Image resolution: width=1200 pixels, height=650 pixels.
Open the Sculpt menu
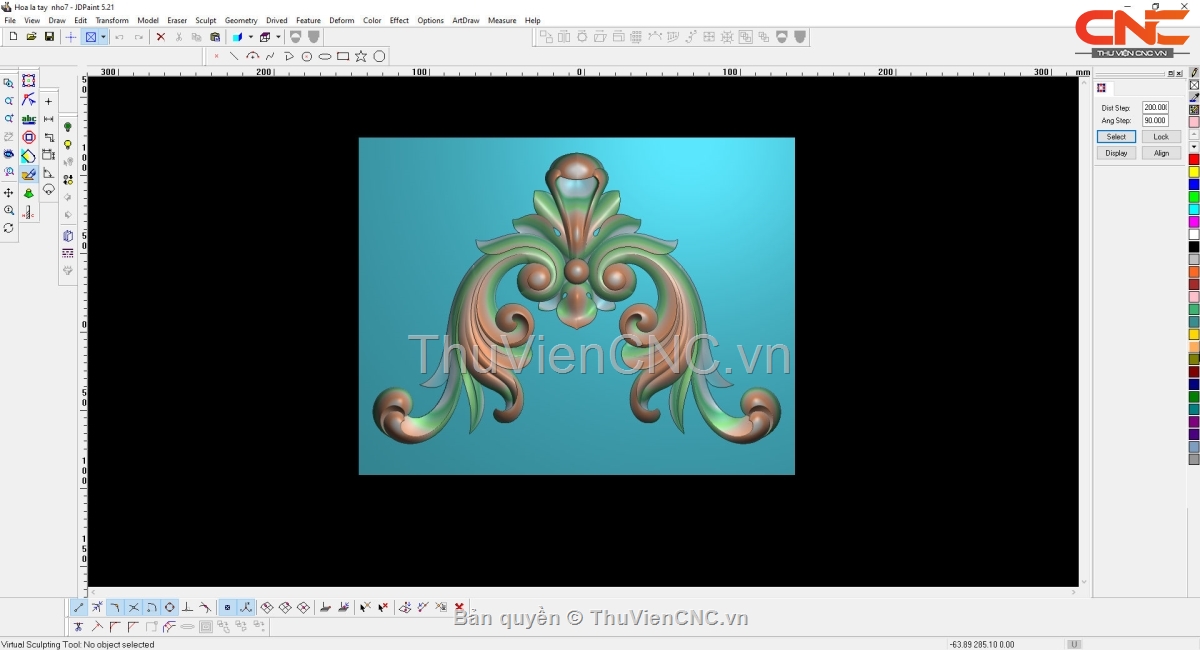pyautogui.click(x=205, y=20)
